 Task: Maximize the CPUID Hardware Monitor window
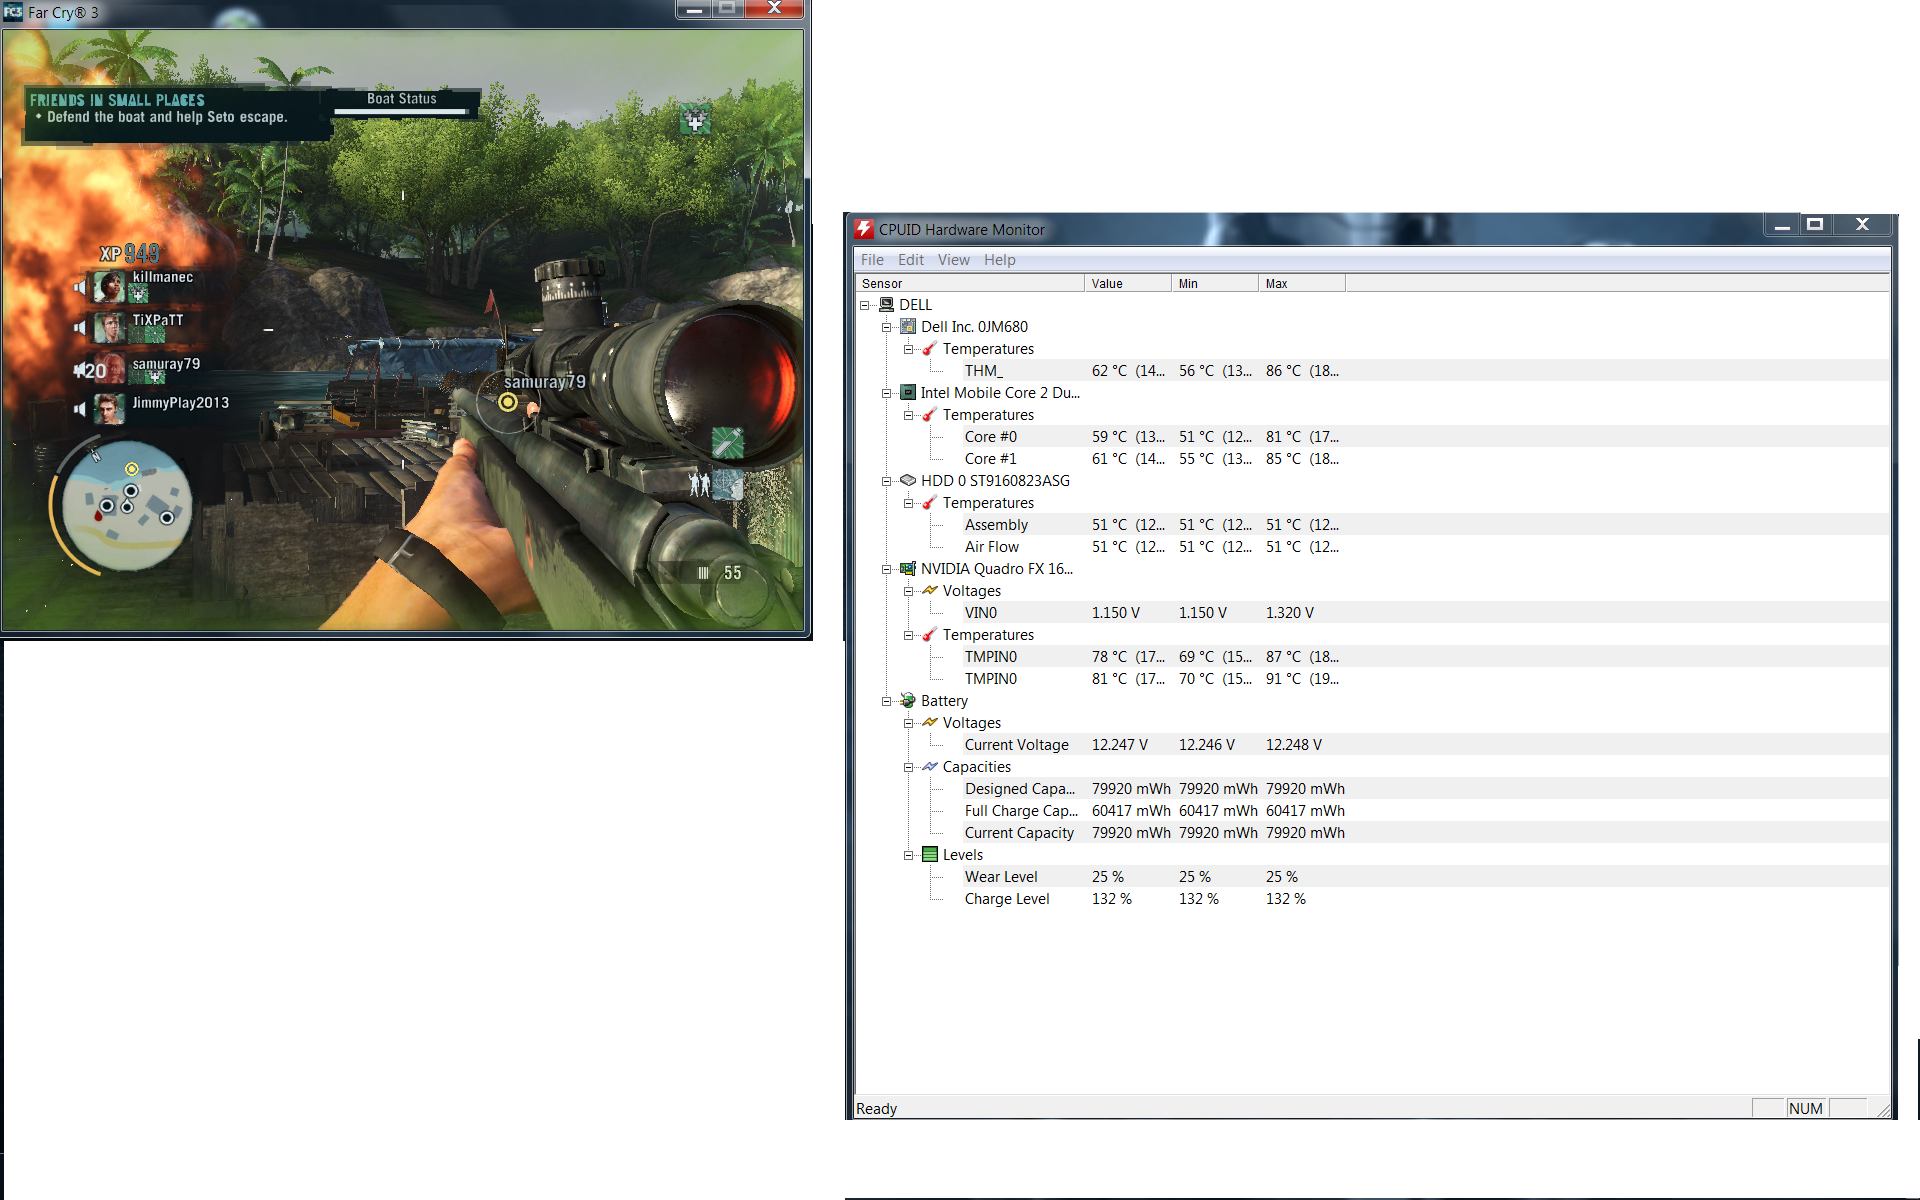coord(1815,225)
